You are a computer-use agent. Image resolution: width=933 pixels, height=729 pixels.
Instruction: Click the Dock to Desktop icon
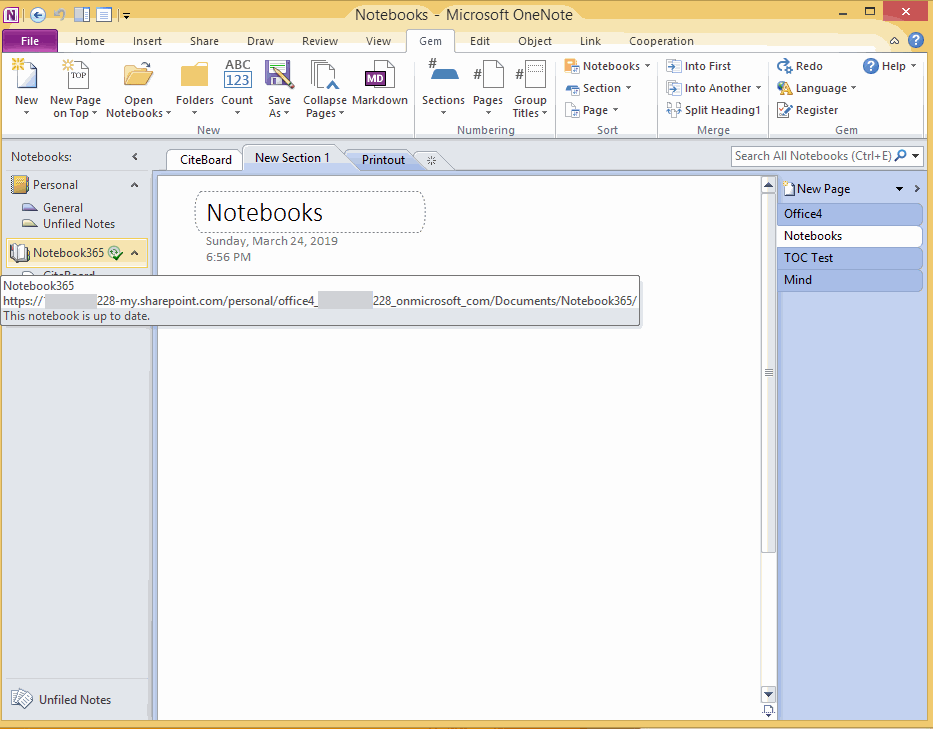coord(82,14)
